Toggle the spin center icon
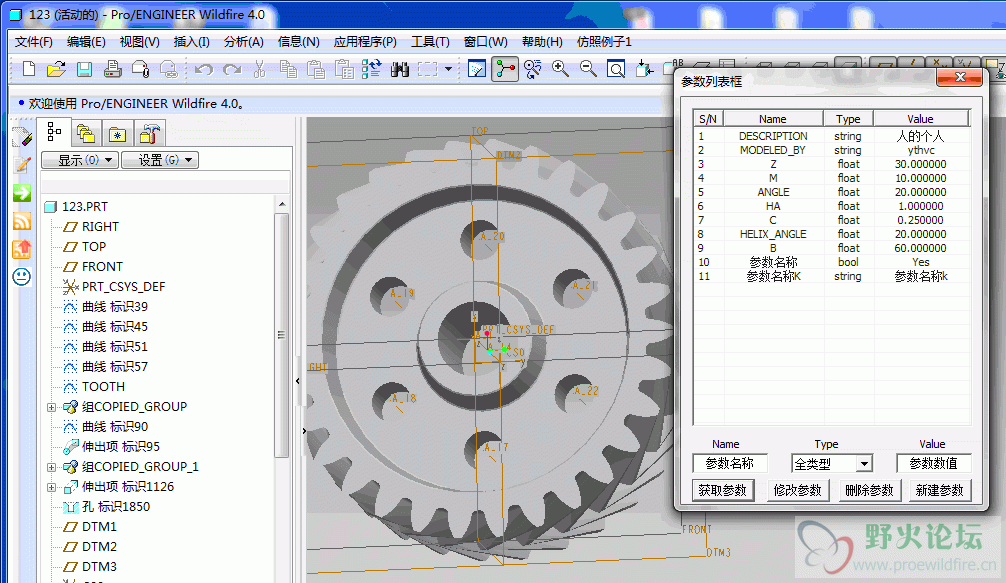 (505, 69)
